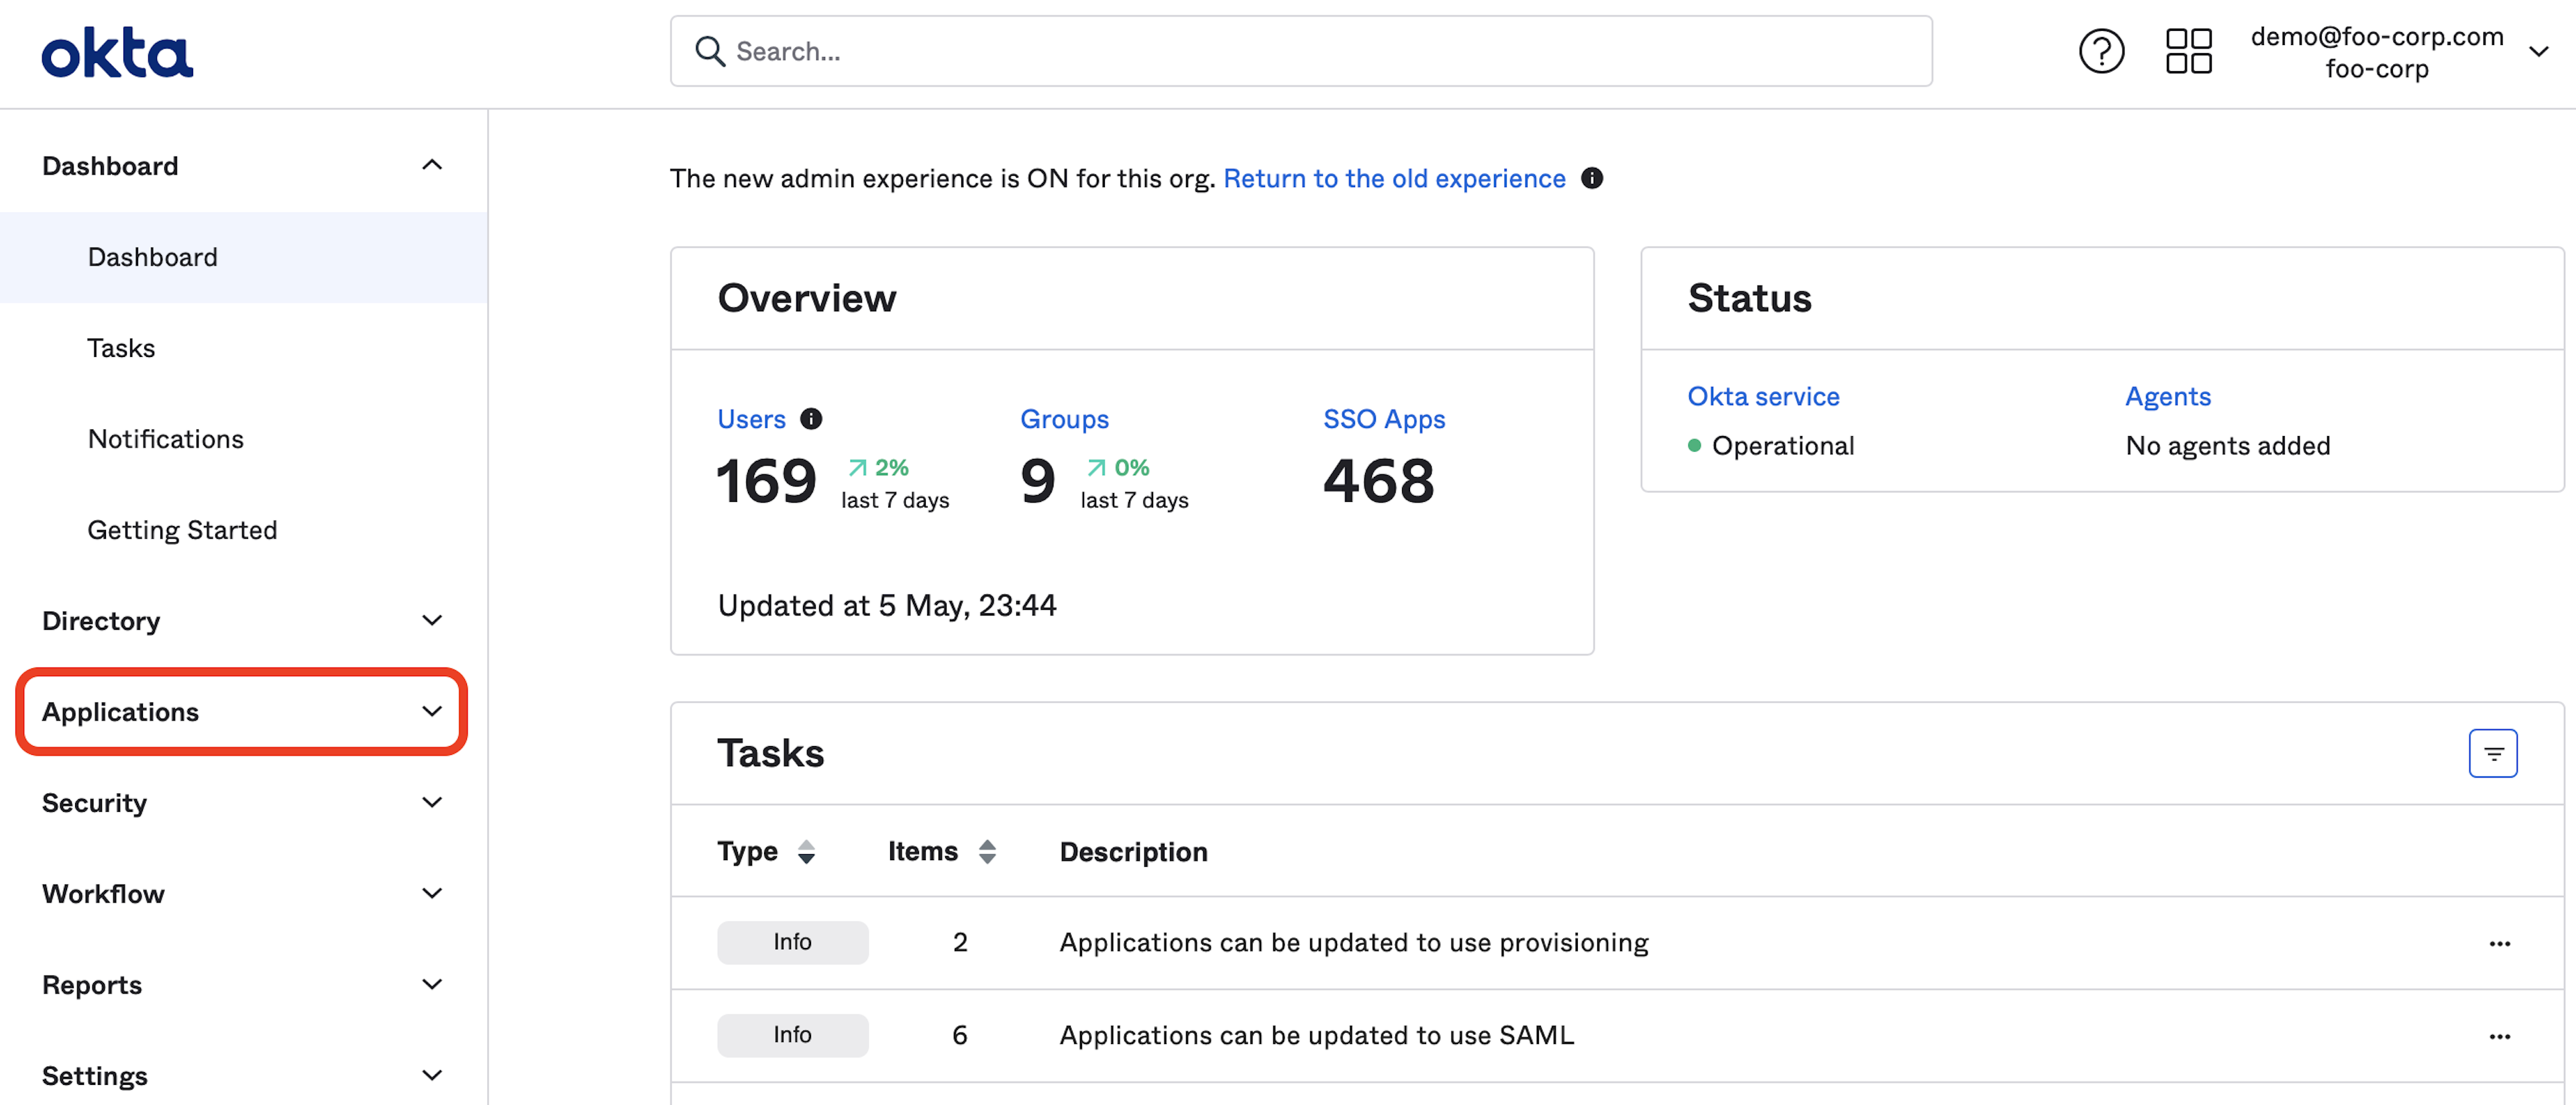Image resolution: width=2576 pixels, height=1105 pixels.
Task: Select Notifications in the sidebar
Action: 166,439
